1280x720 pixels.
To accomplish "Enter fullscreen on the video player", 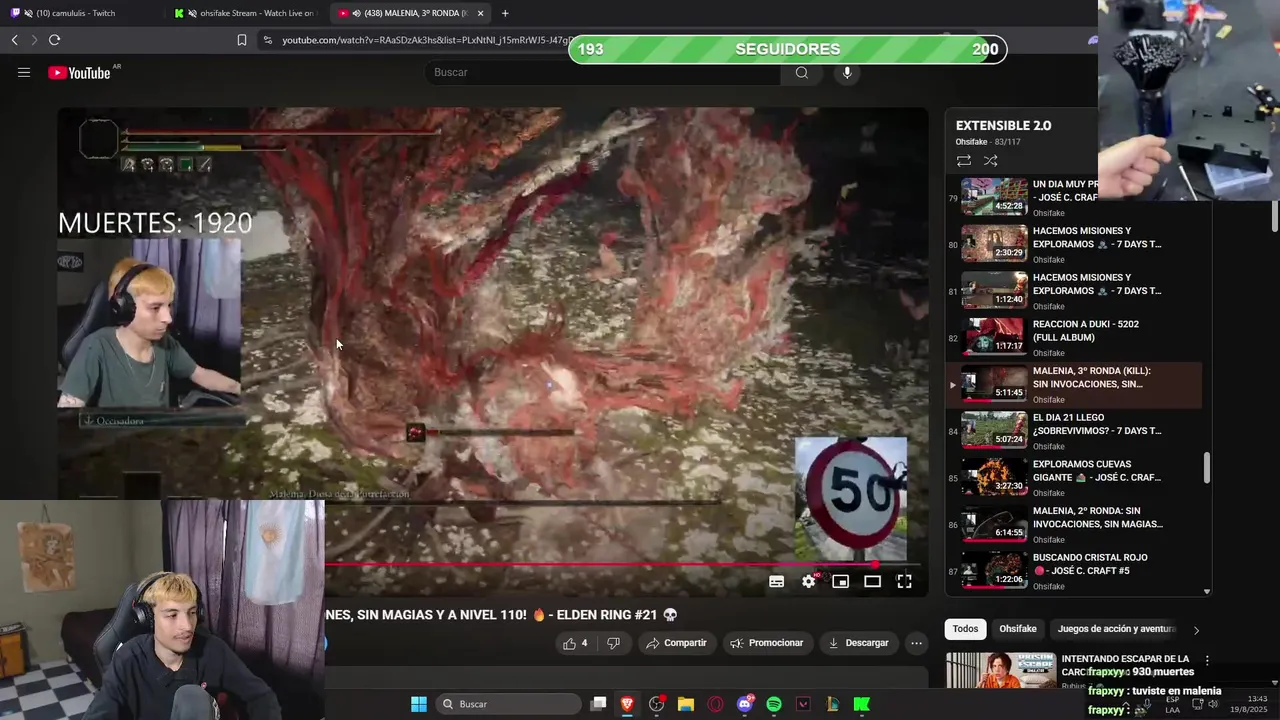I will 904,581.
